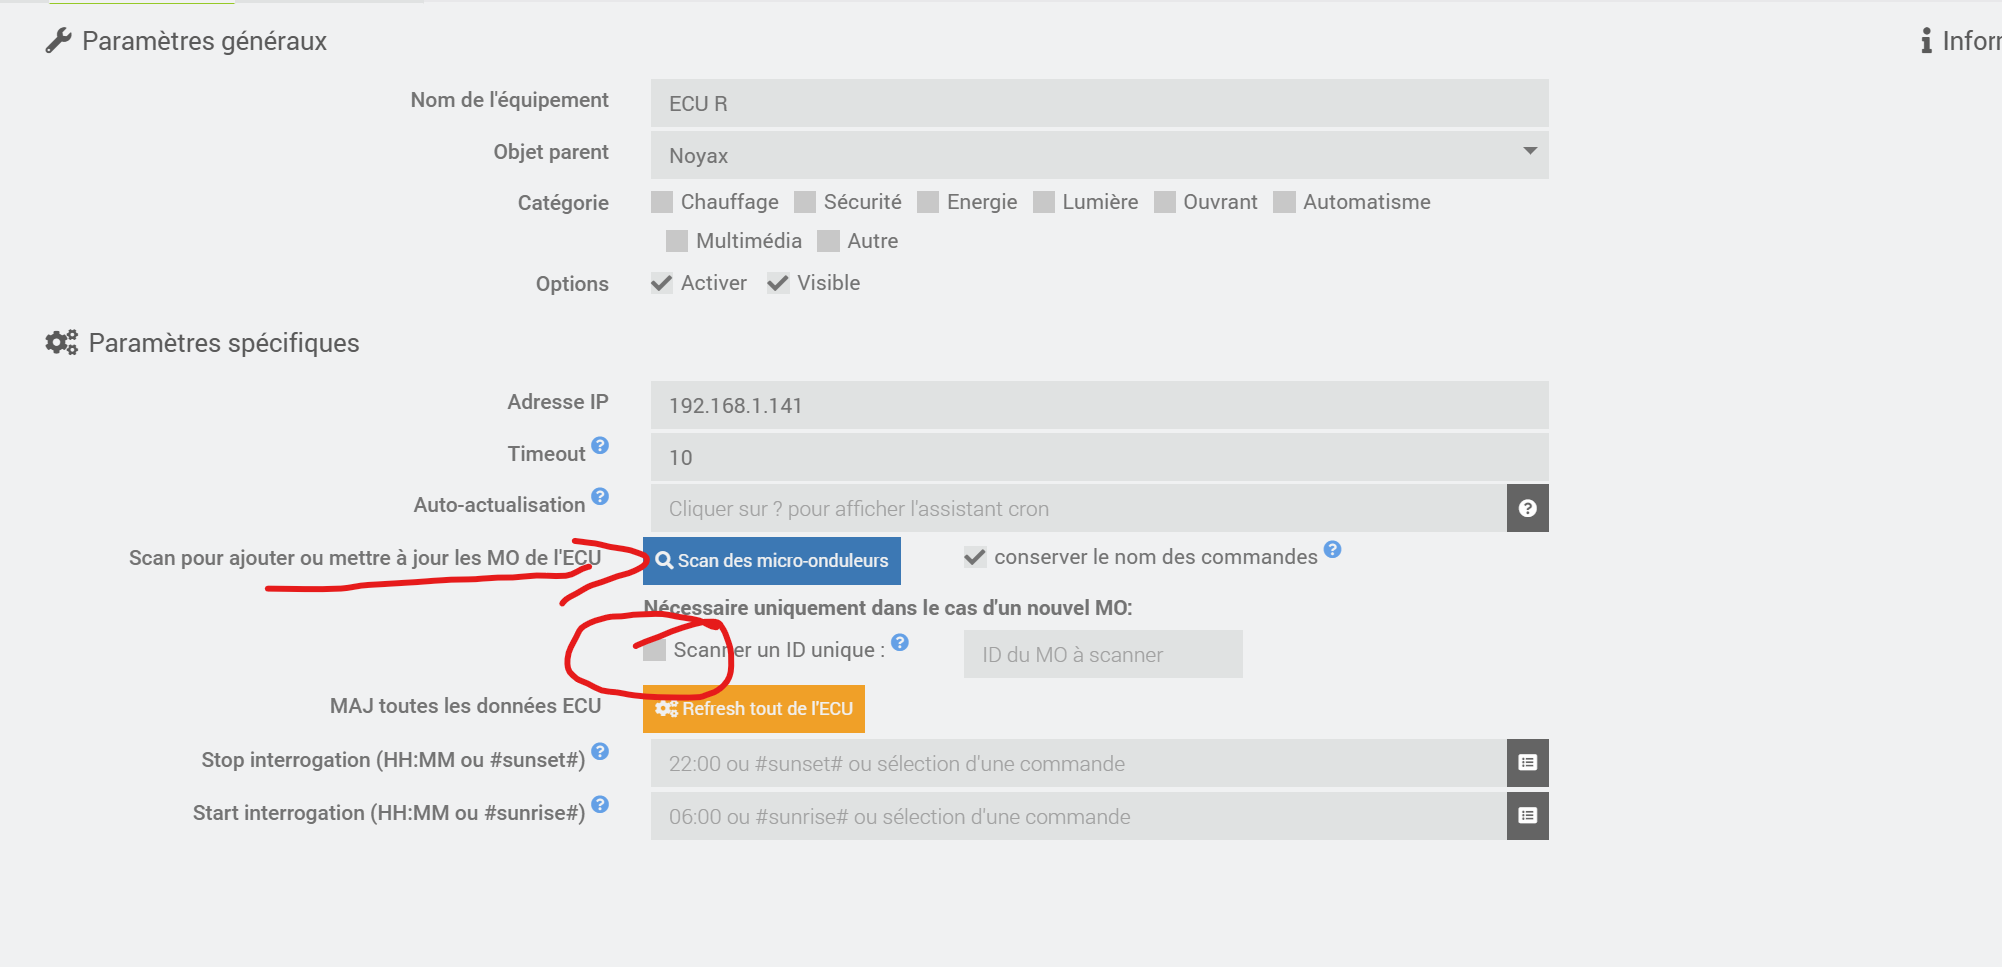Toggle conserver le nom des commandes checkbox
This screenshot has width=2002, height=967.
point(975,557)
